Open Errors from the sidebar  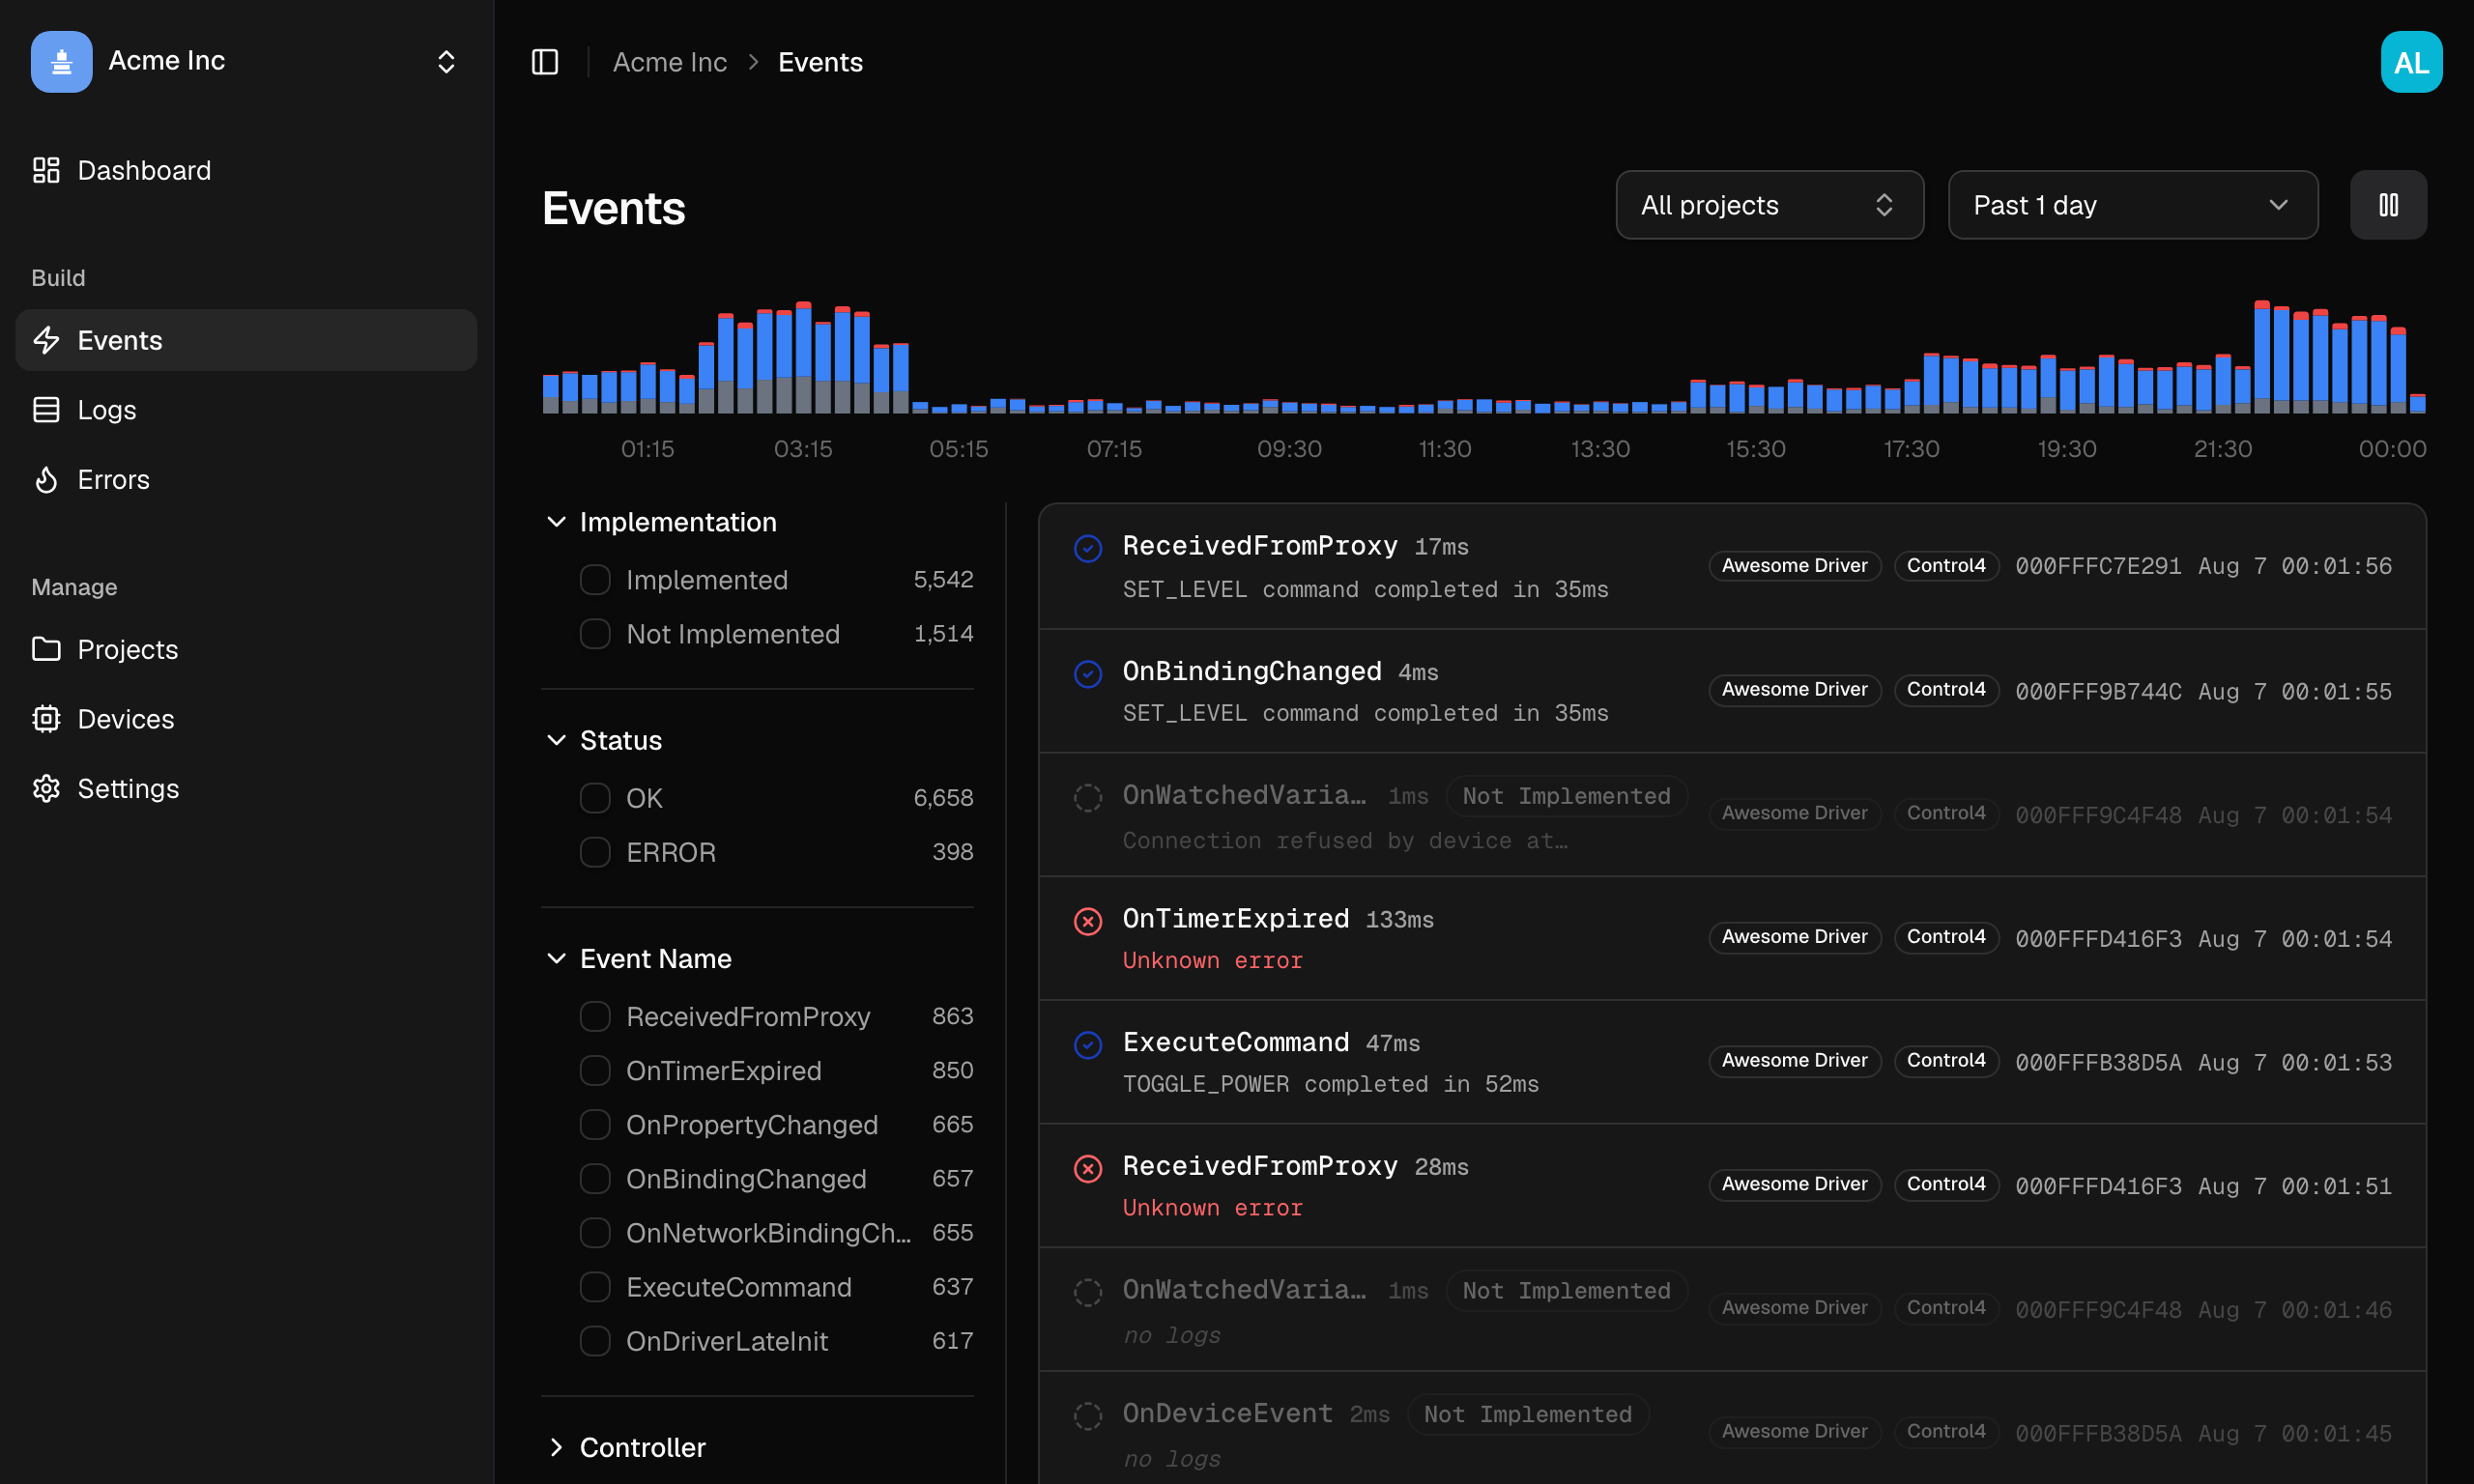coord(246,479)
